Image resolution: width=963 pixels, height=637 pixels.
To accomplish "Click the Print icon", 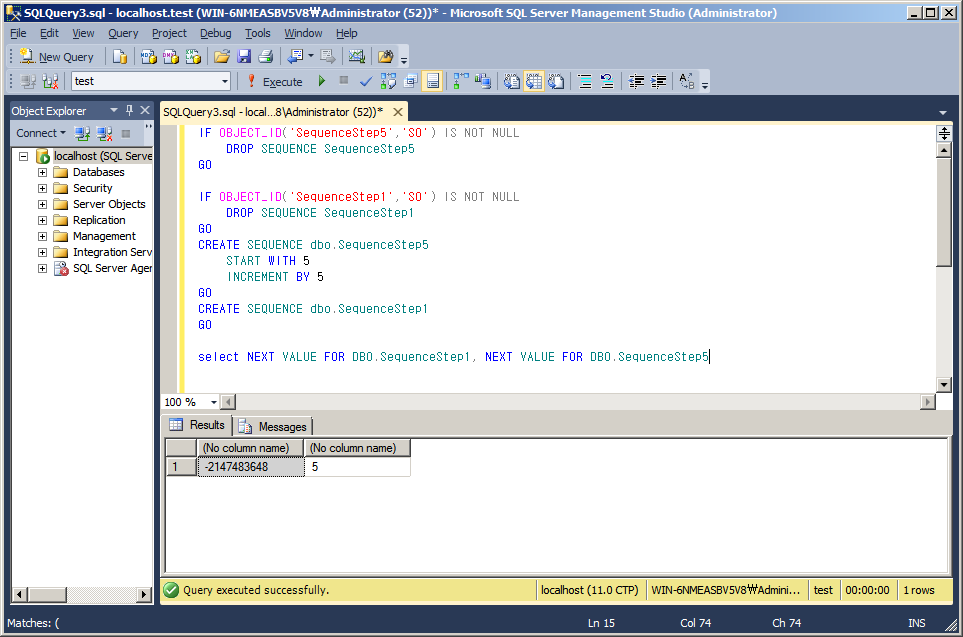I will coord(265,57).
